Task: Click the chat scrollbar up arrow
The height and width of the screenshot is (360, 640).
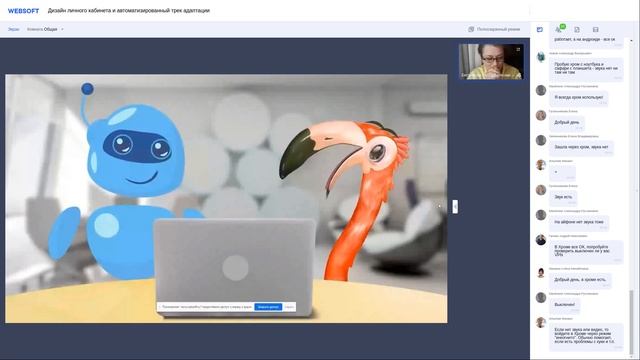Action: (632, 41)
